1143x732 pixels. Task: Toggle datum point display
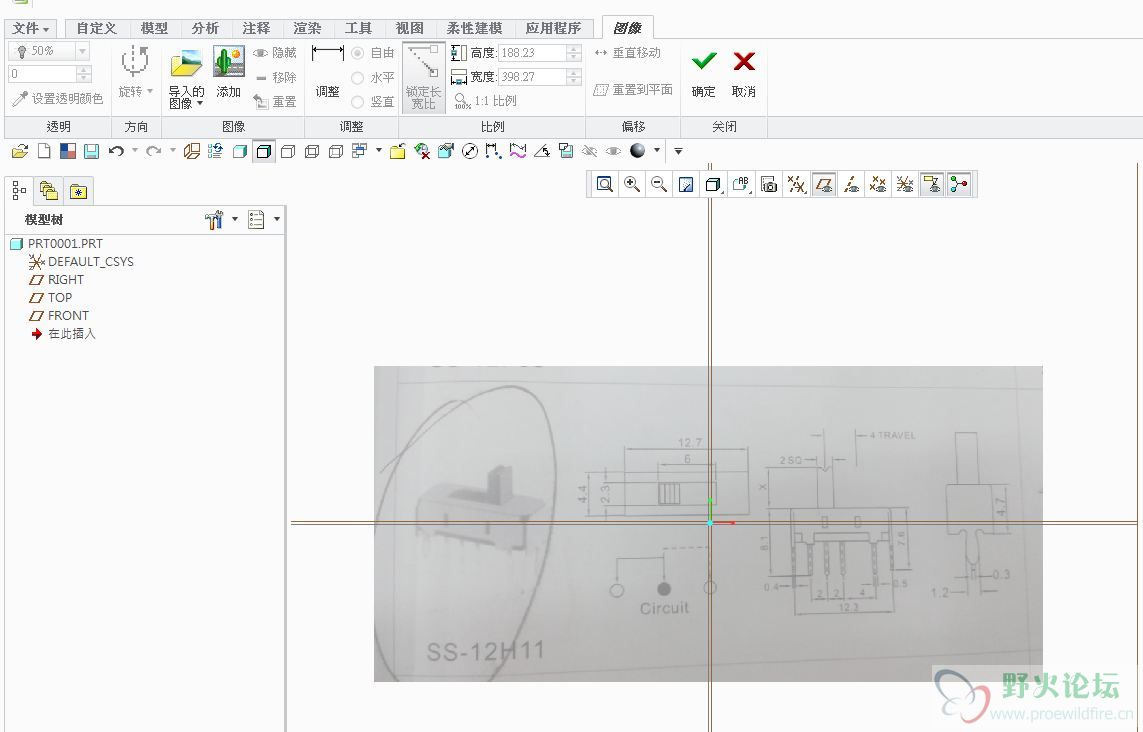[x=878, y=184]
